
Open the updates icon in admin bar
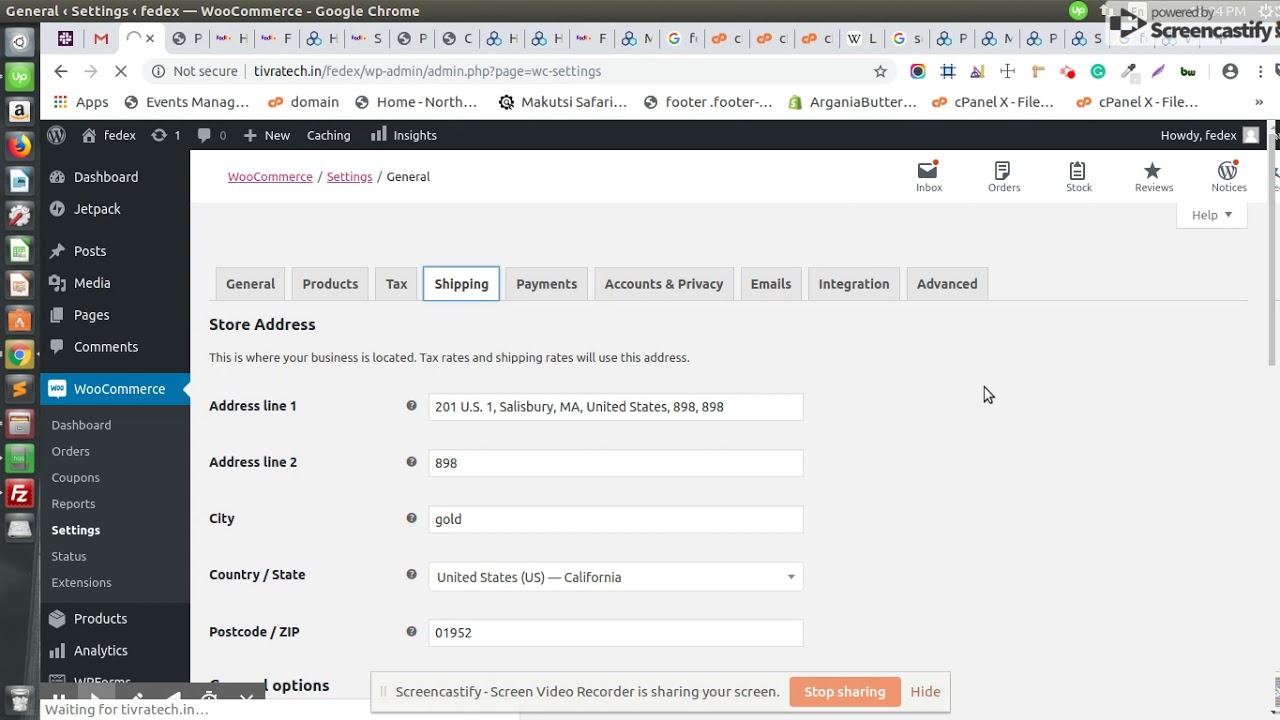[165, 135]
